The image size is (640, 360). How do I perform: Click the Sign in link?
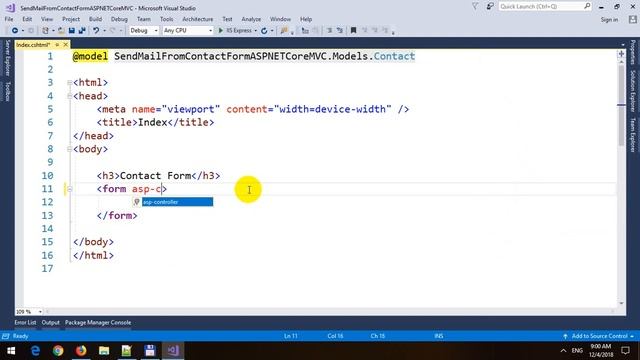(x=609, y=20)
